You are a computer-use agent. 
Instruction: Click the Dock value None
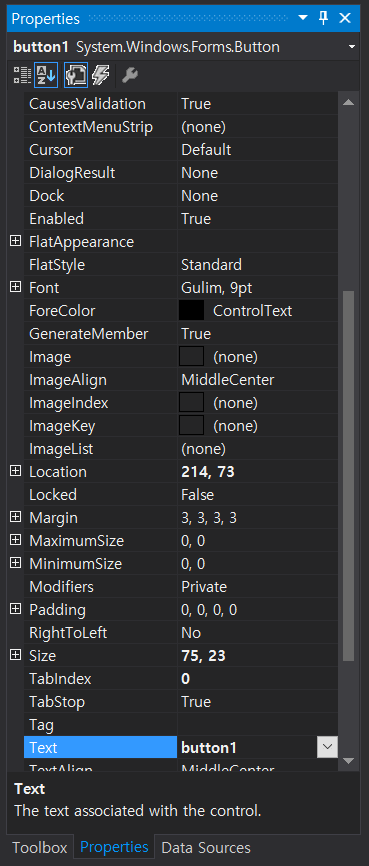(x=199, y=196)
